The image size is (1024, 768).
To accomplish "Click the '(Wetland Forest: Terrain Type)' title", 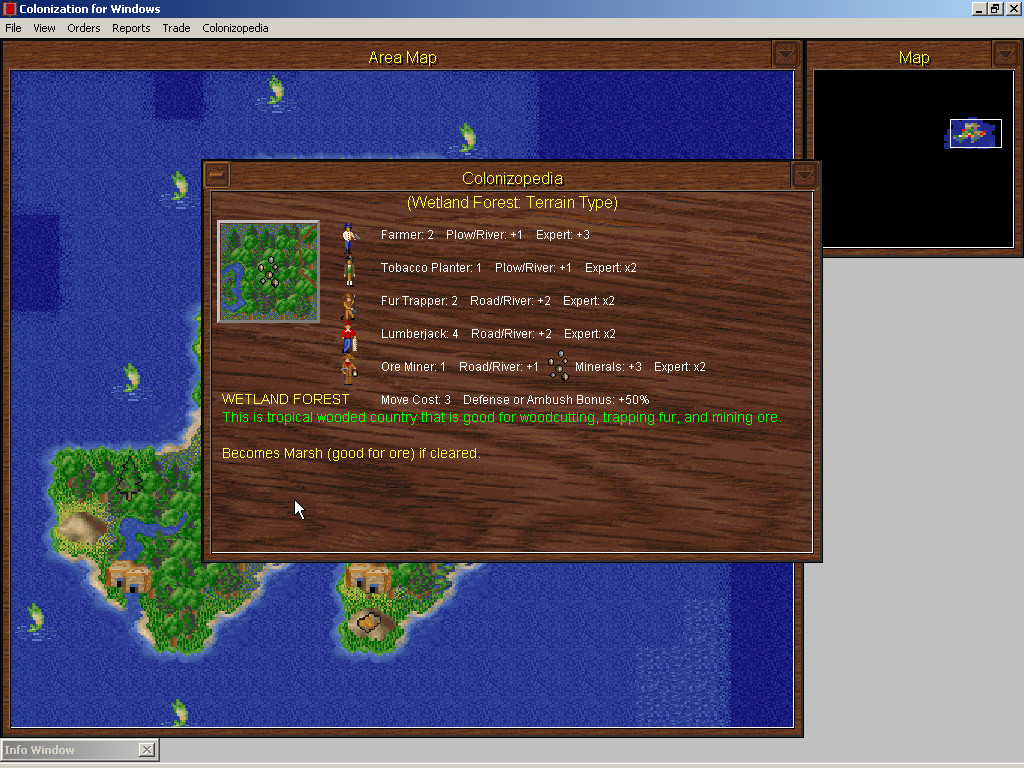I will point(512,202).
